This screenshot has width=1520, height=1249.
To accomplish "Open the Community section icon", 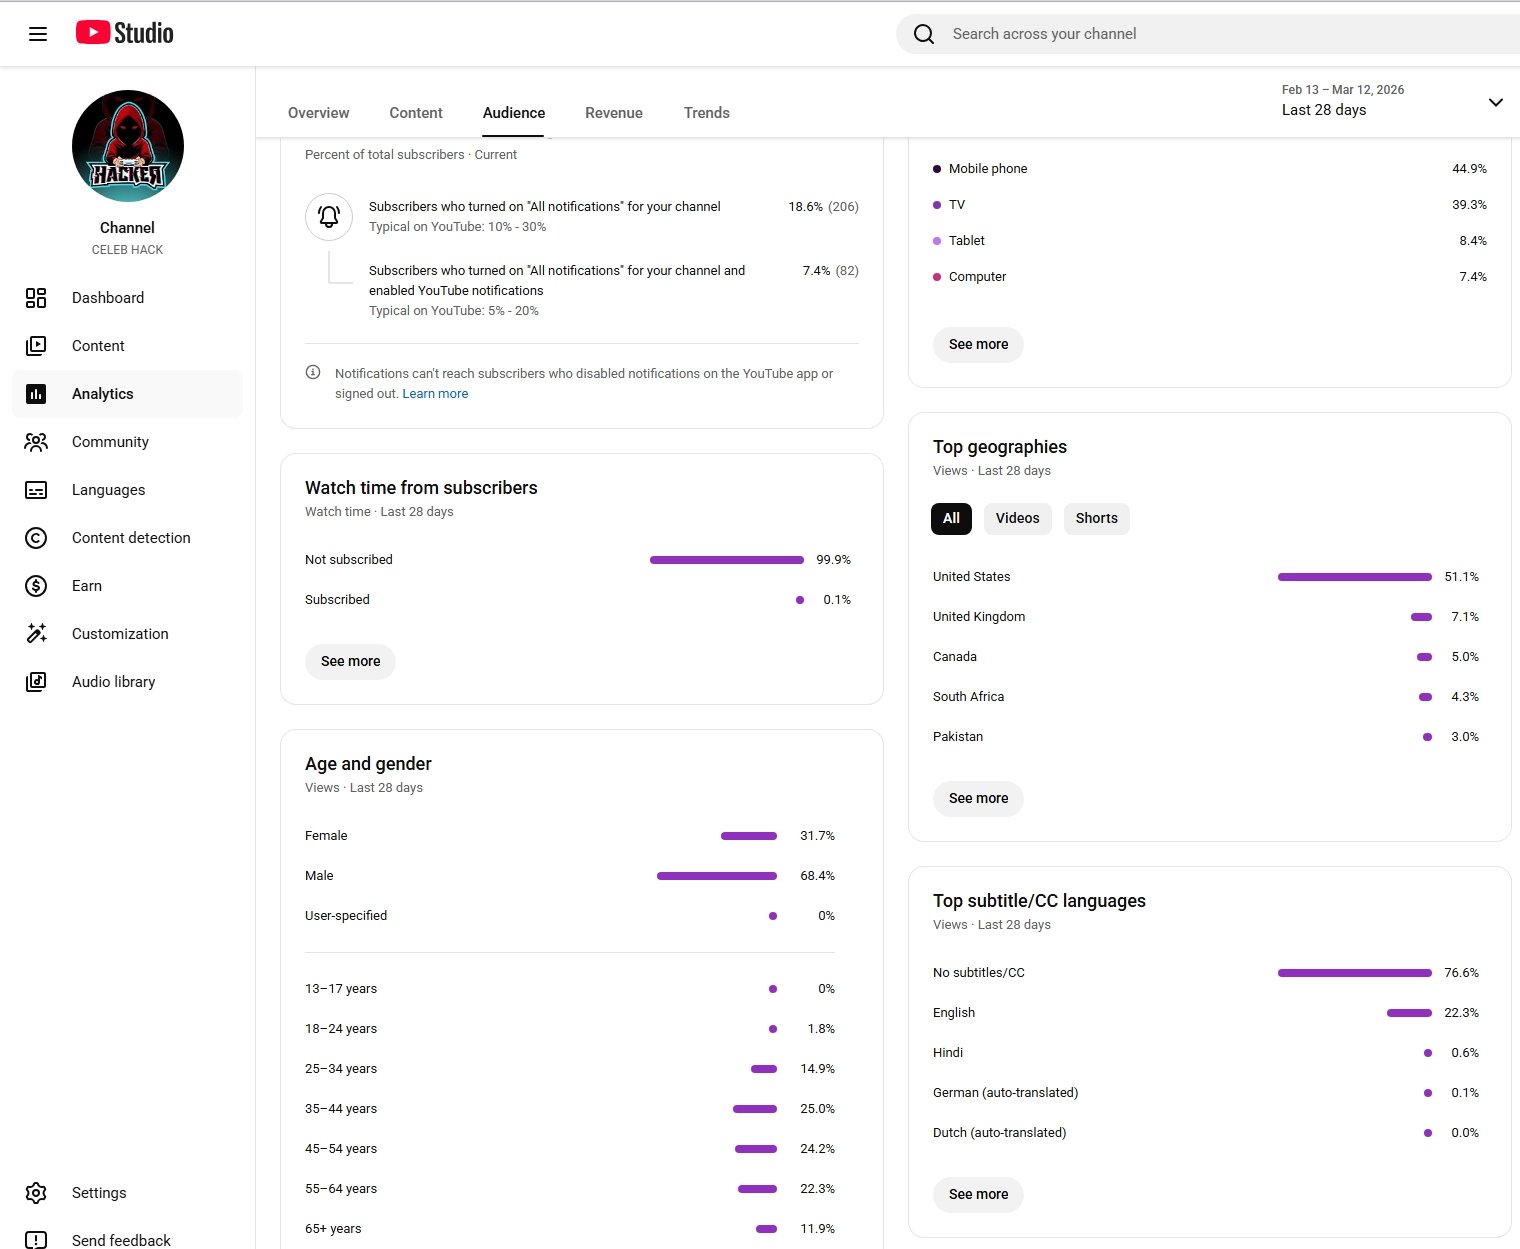I will 36,442.
